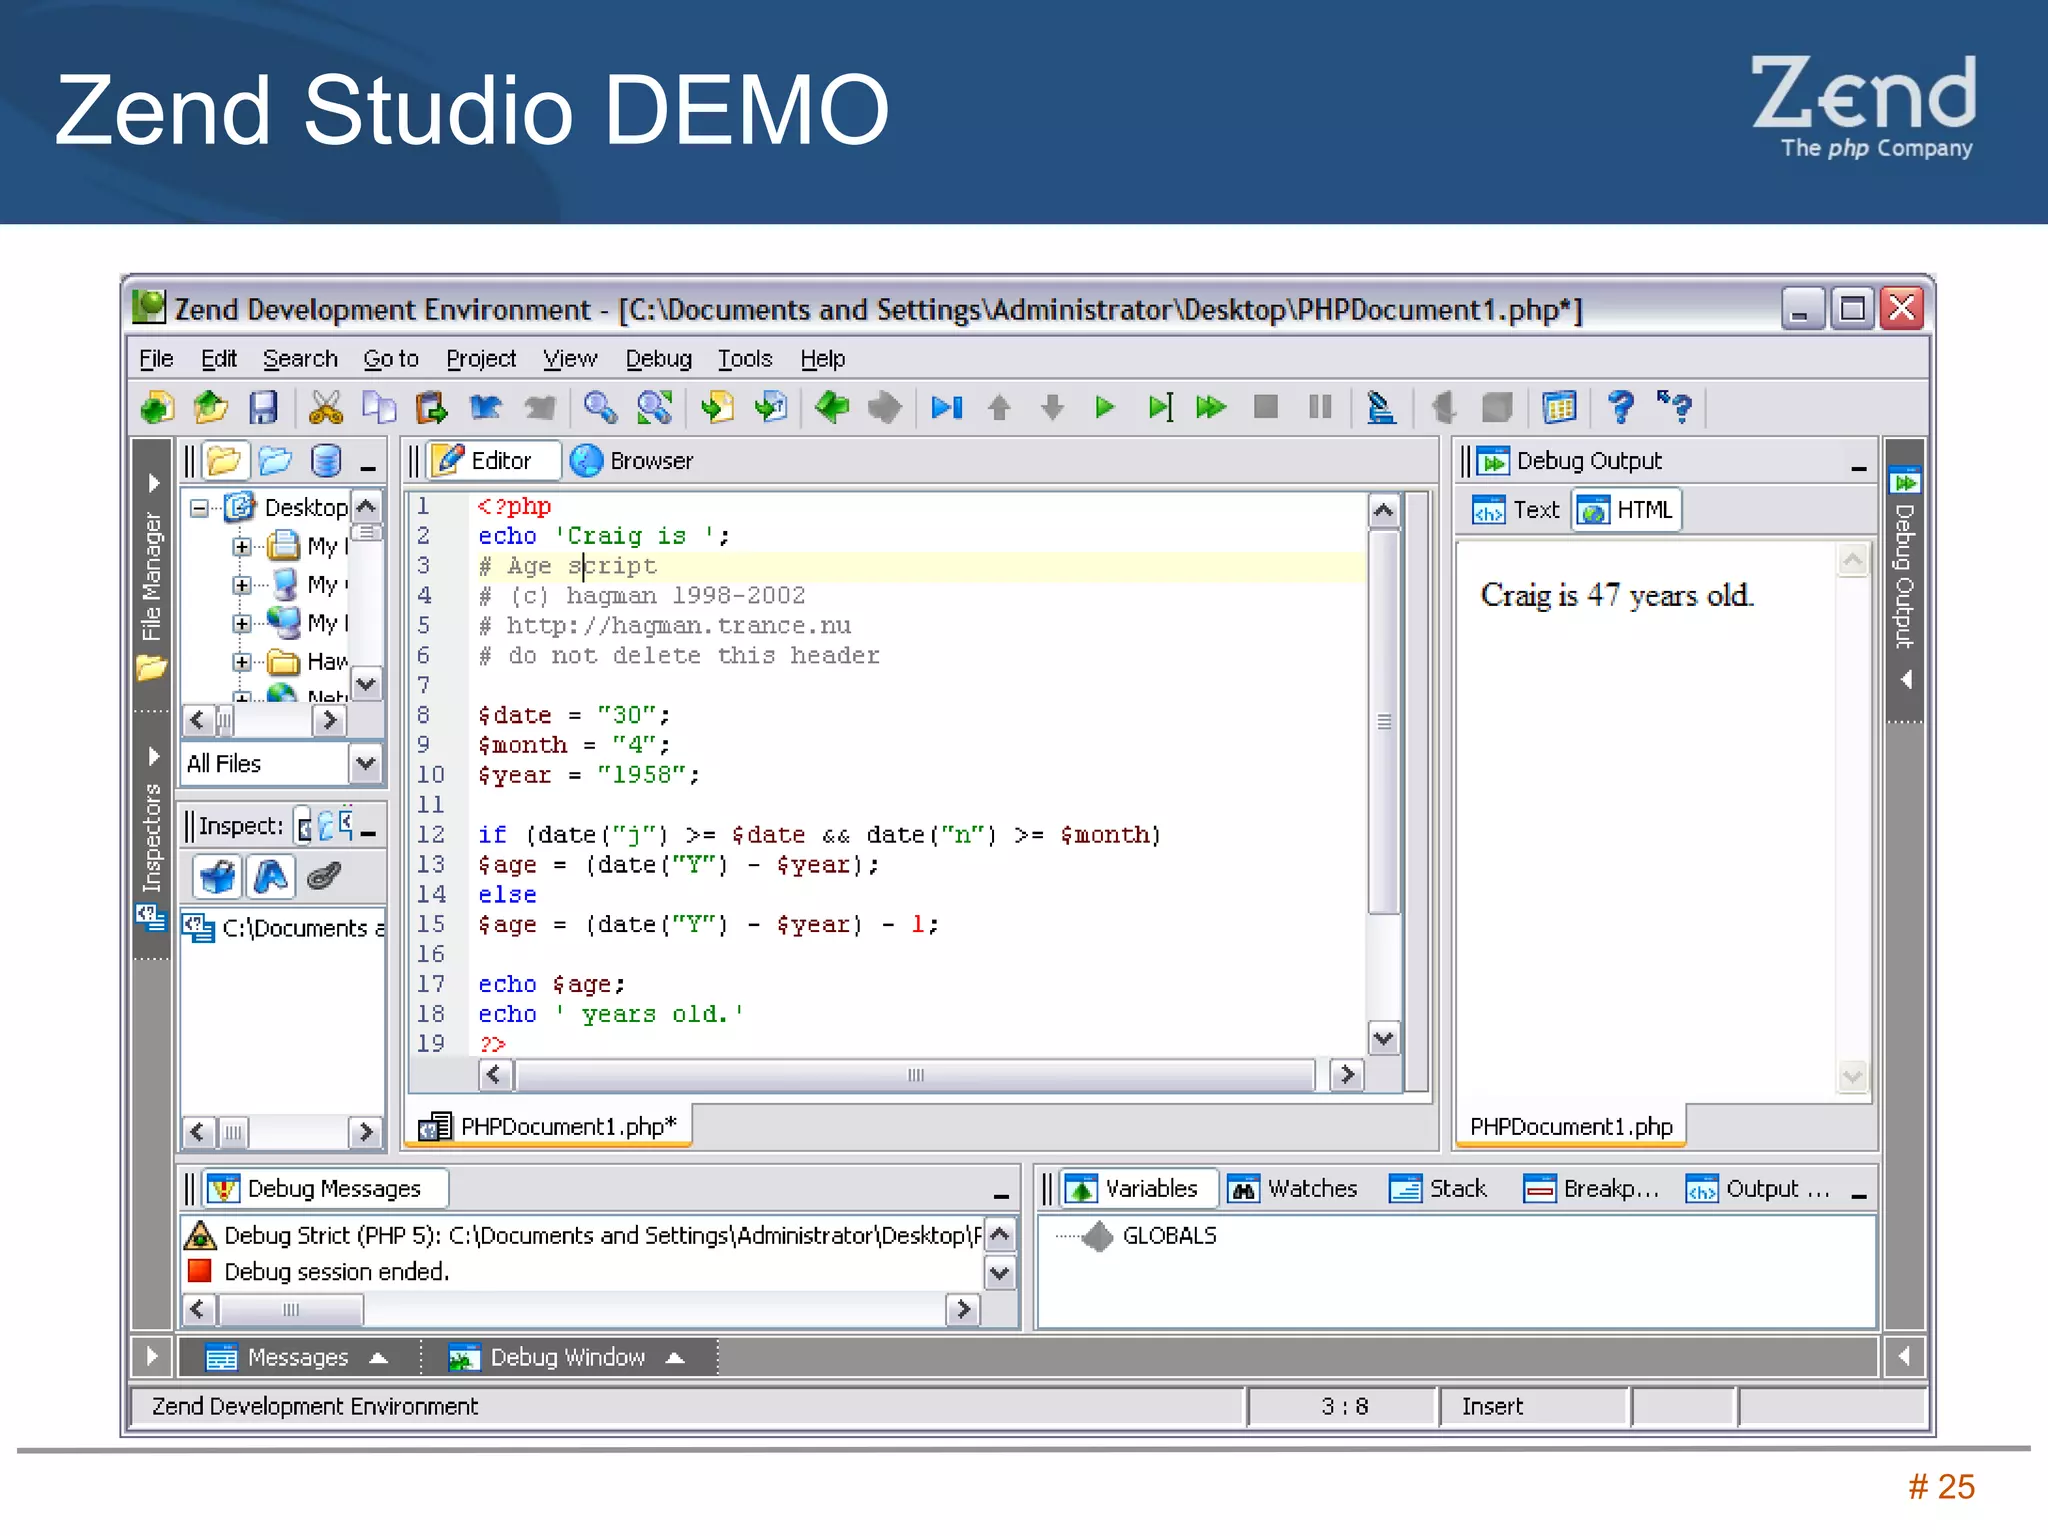The image size is (2048, 1536).
Task: Open the All Files filter dropdown
Action: (x=366, y=764)
